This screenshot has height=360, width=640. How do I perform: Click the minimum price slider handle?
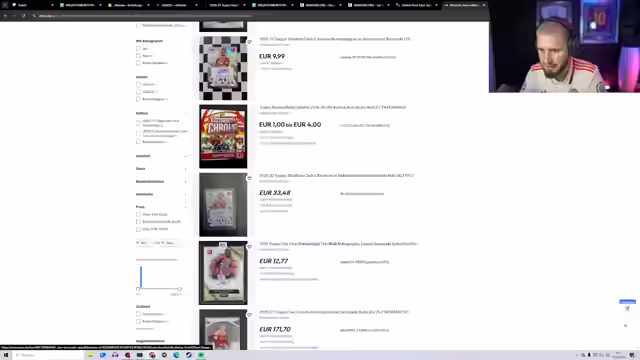138,289
